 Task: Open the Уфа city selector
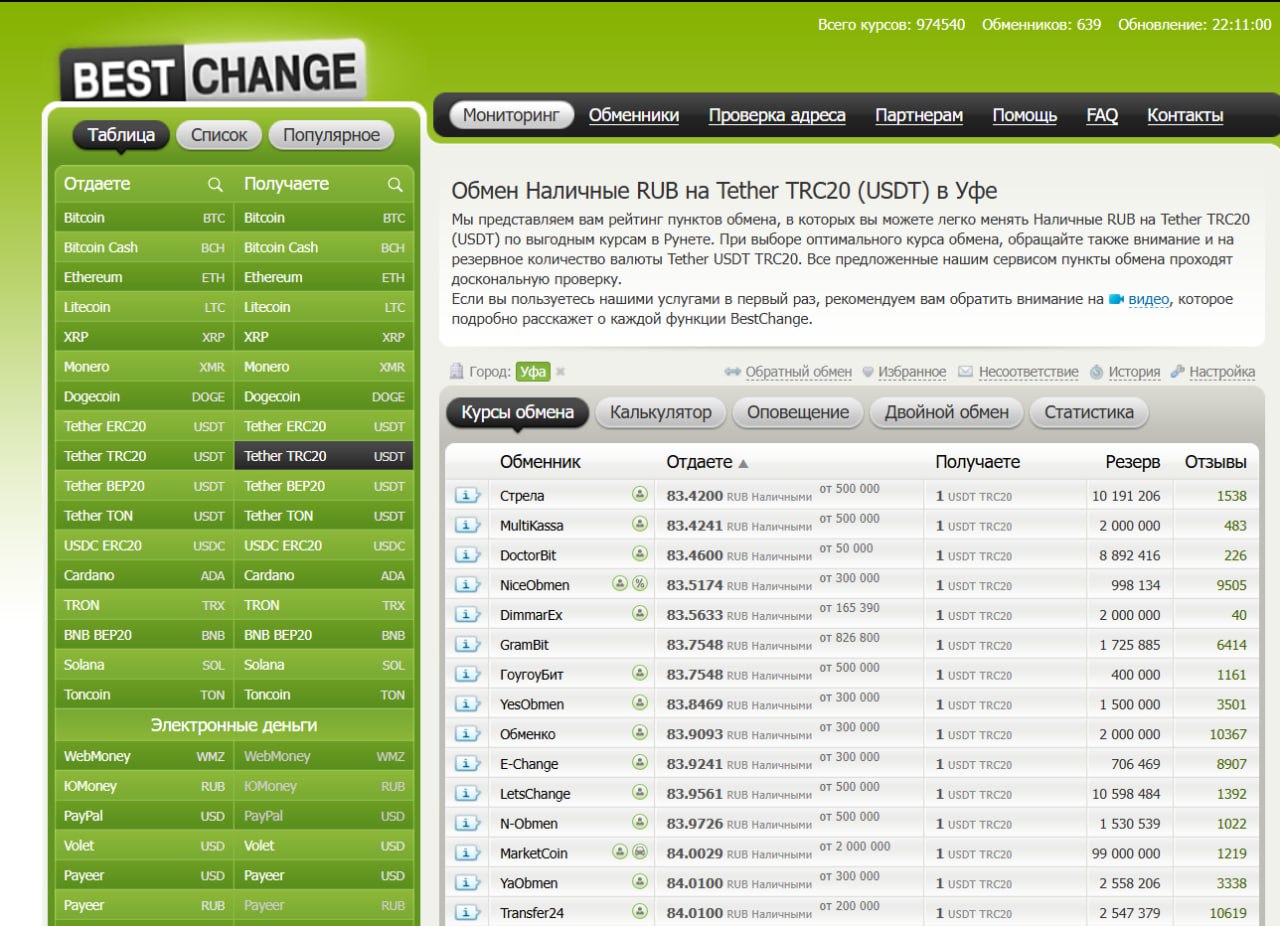point(533,372)
